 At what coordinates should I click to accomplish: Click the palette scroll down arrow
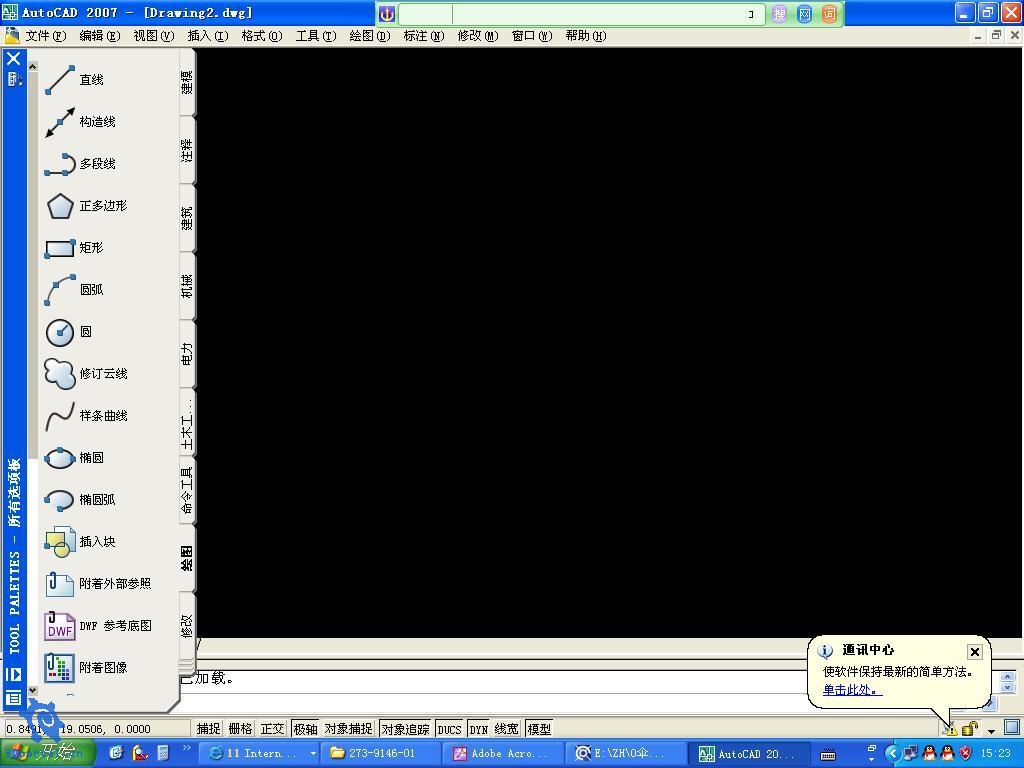coord(33,690)
